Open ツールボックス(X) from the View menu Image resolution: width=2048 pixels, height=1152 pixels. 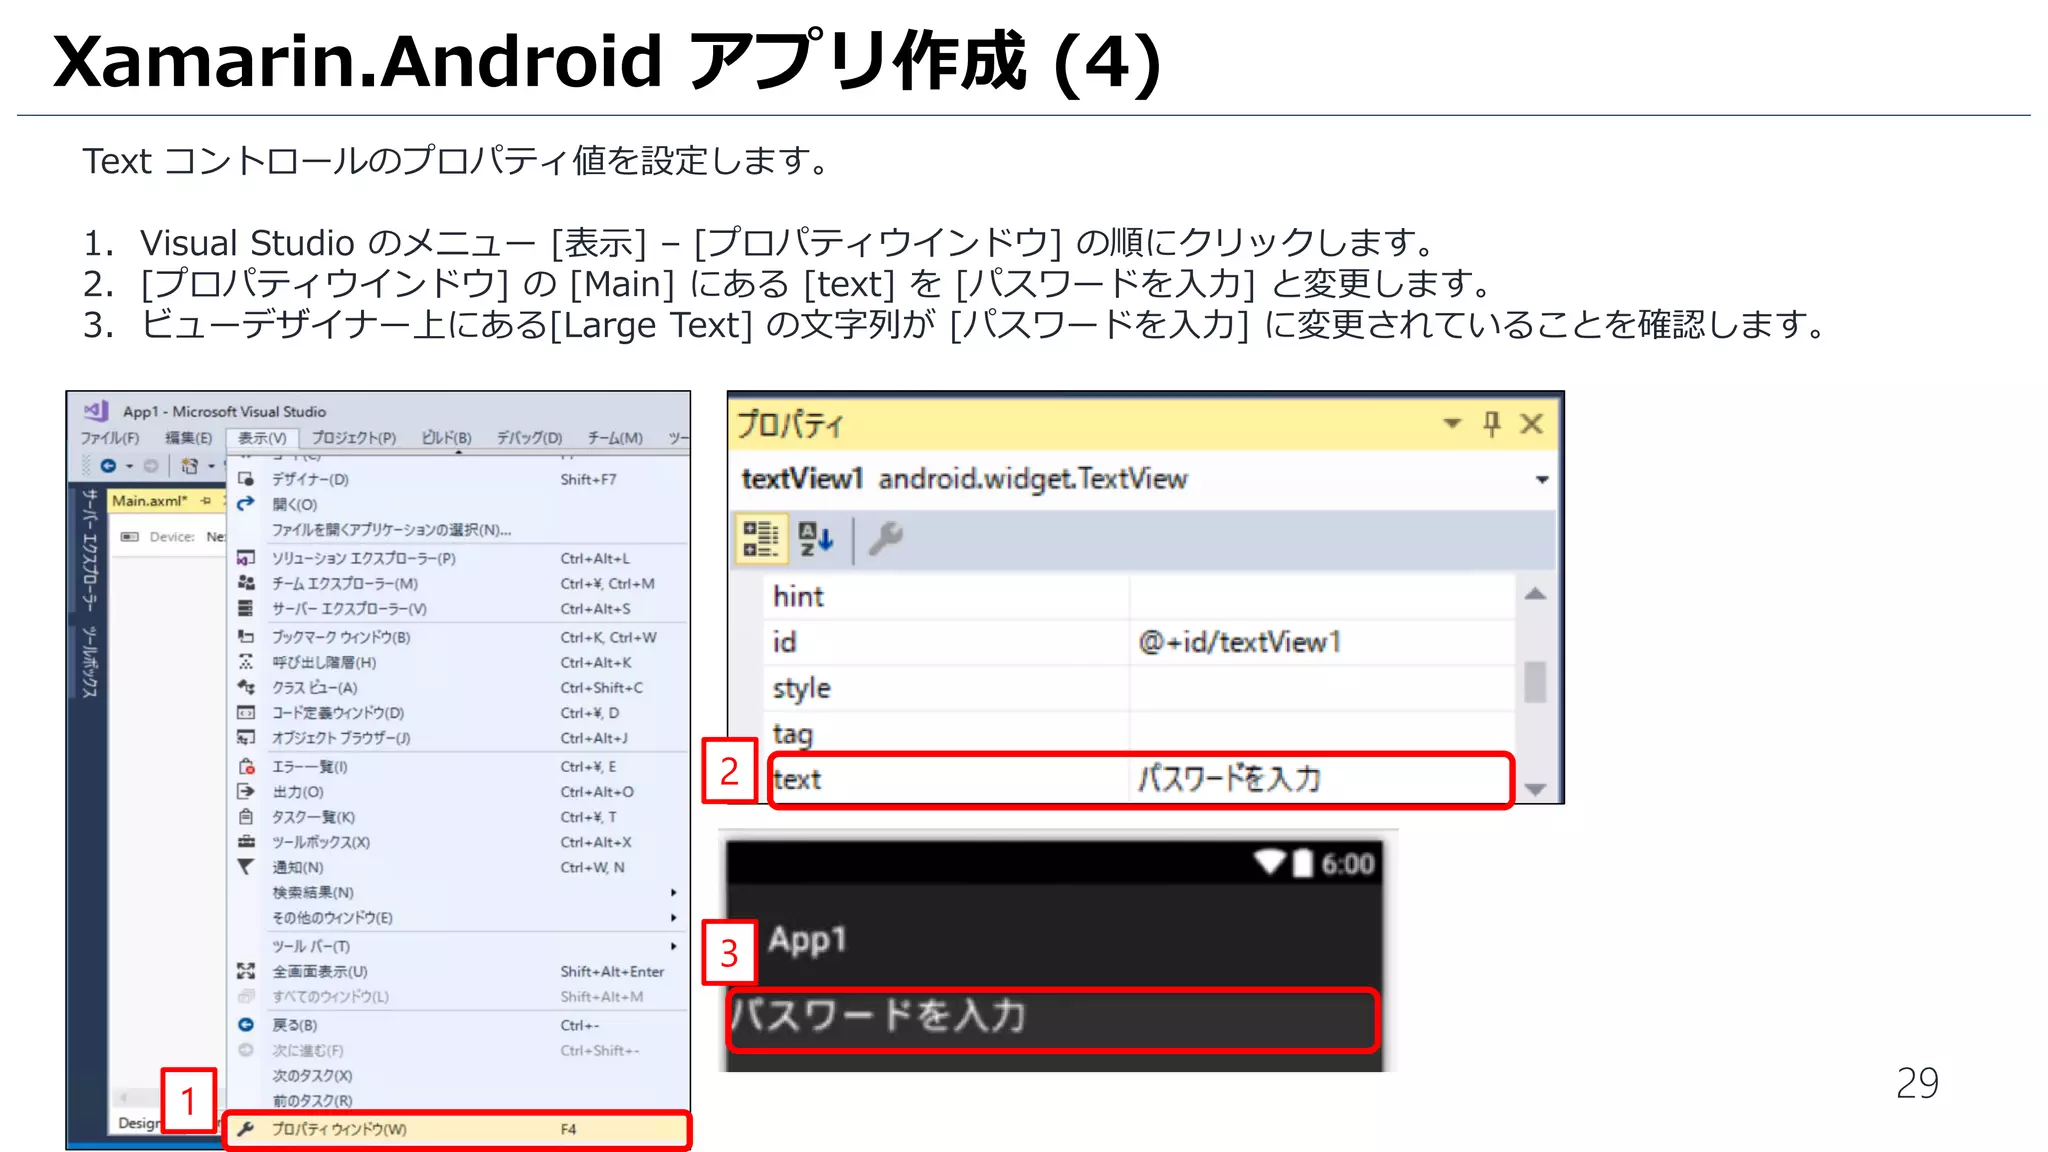(x=459, y=842)
